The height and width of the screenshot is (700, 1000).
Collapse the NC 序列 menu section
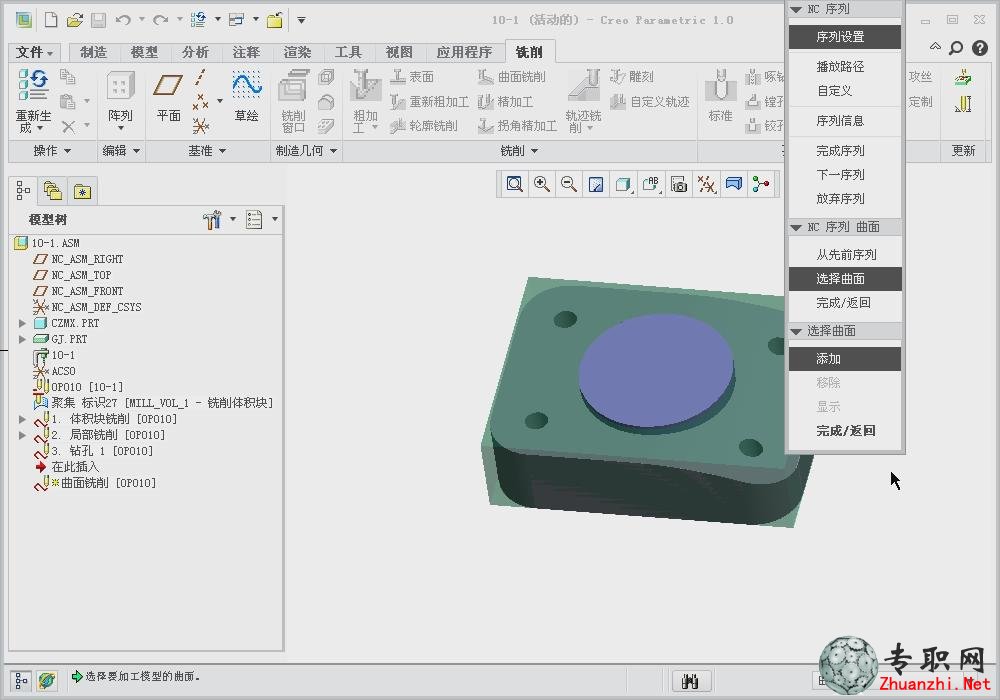coord(796,10)
